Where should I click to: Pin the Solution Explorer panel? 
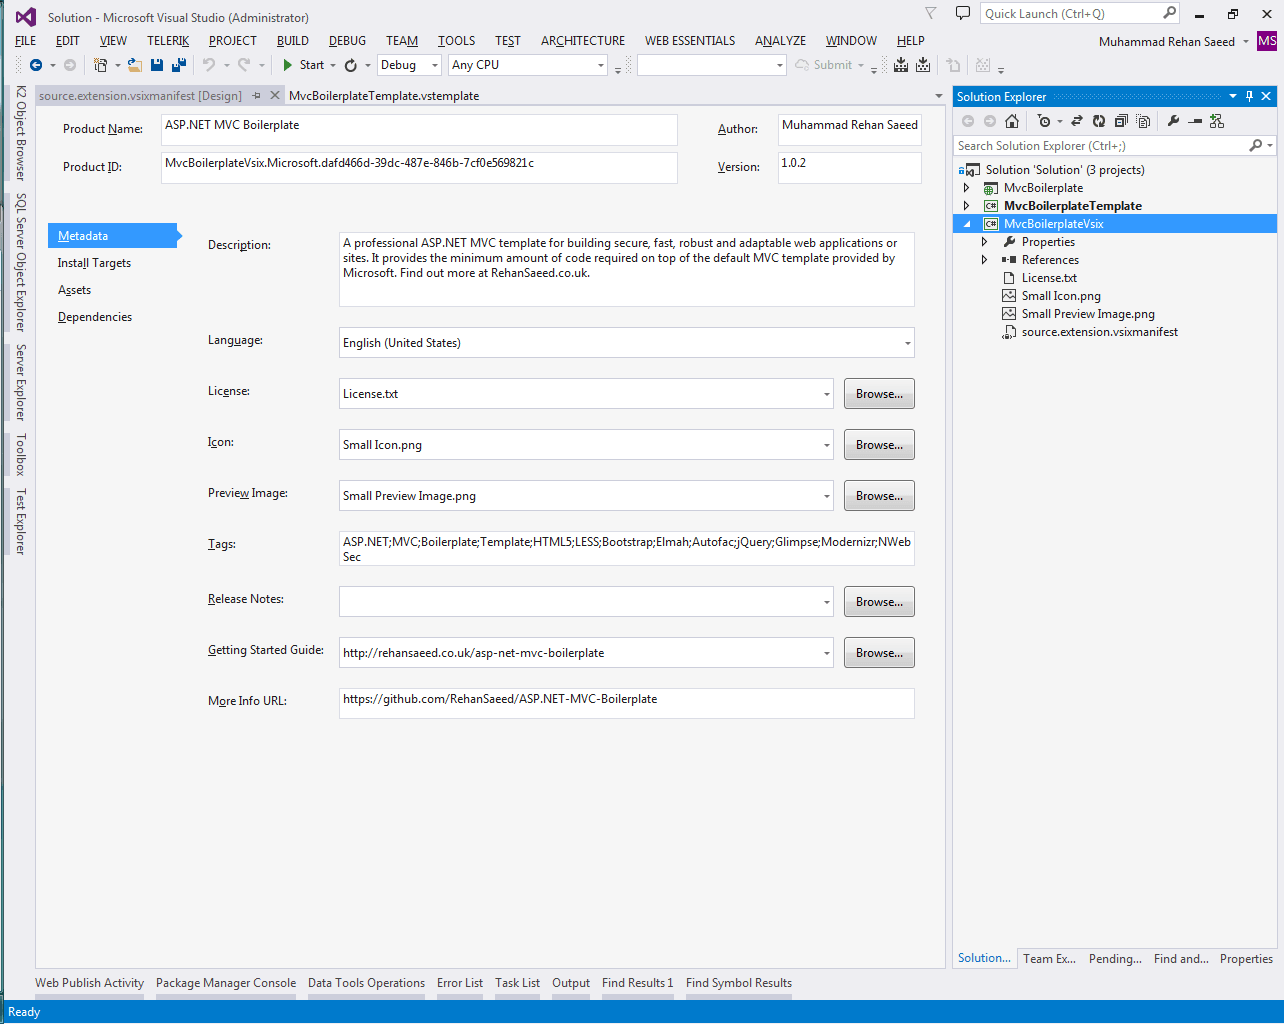(x=1249, y=96)
